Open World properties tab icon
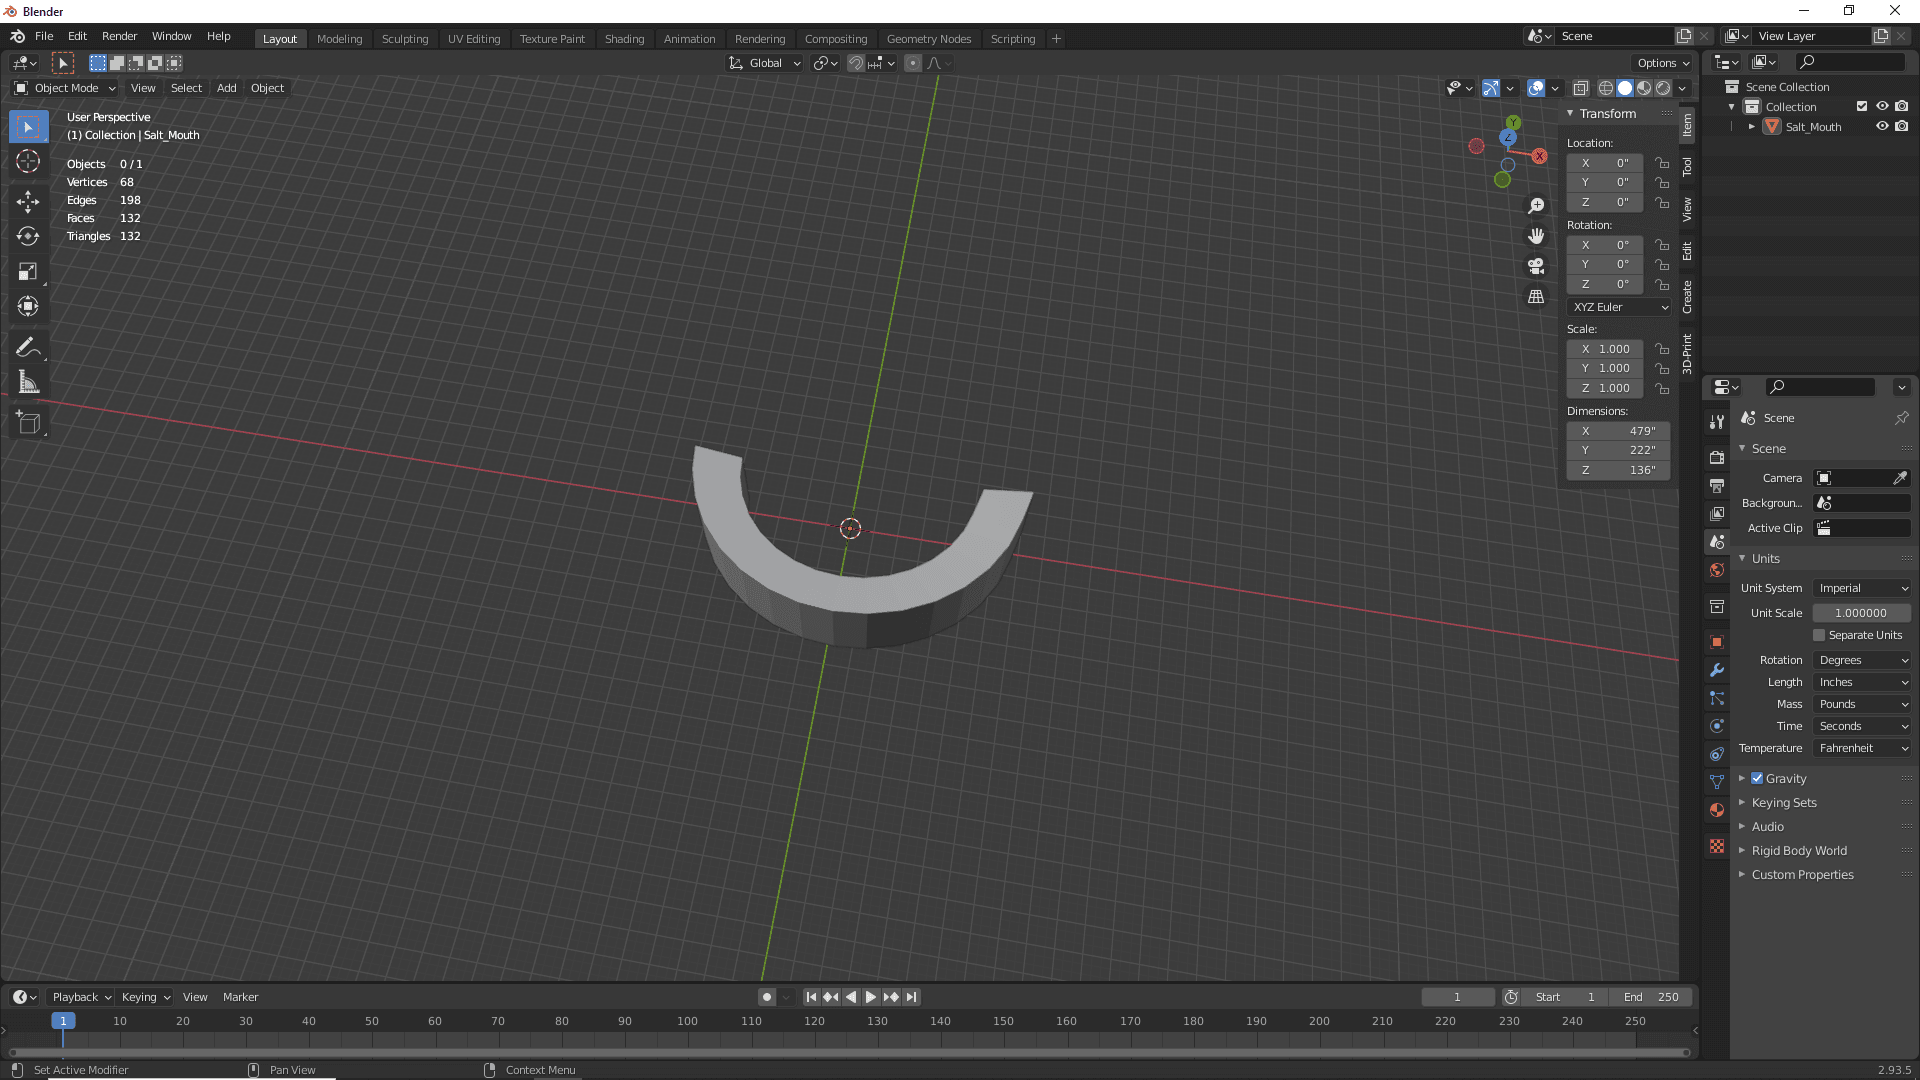1920x1080 pixels. pos(1717,570)
